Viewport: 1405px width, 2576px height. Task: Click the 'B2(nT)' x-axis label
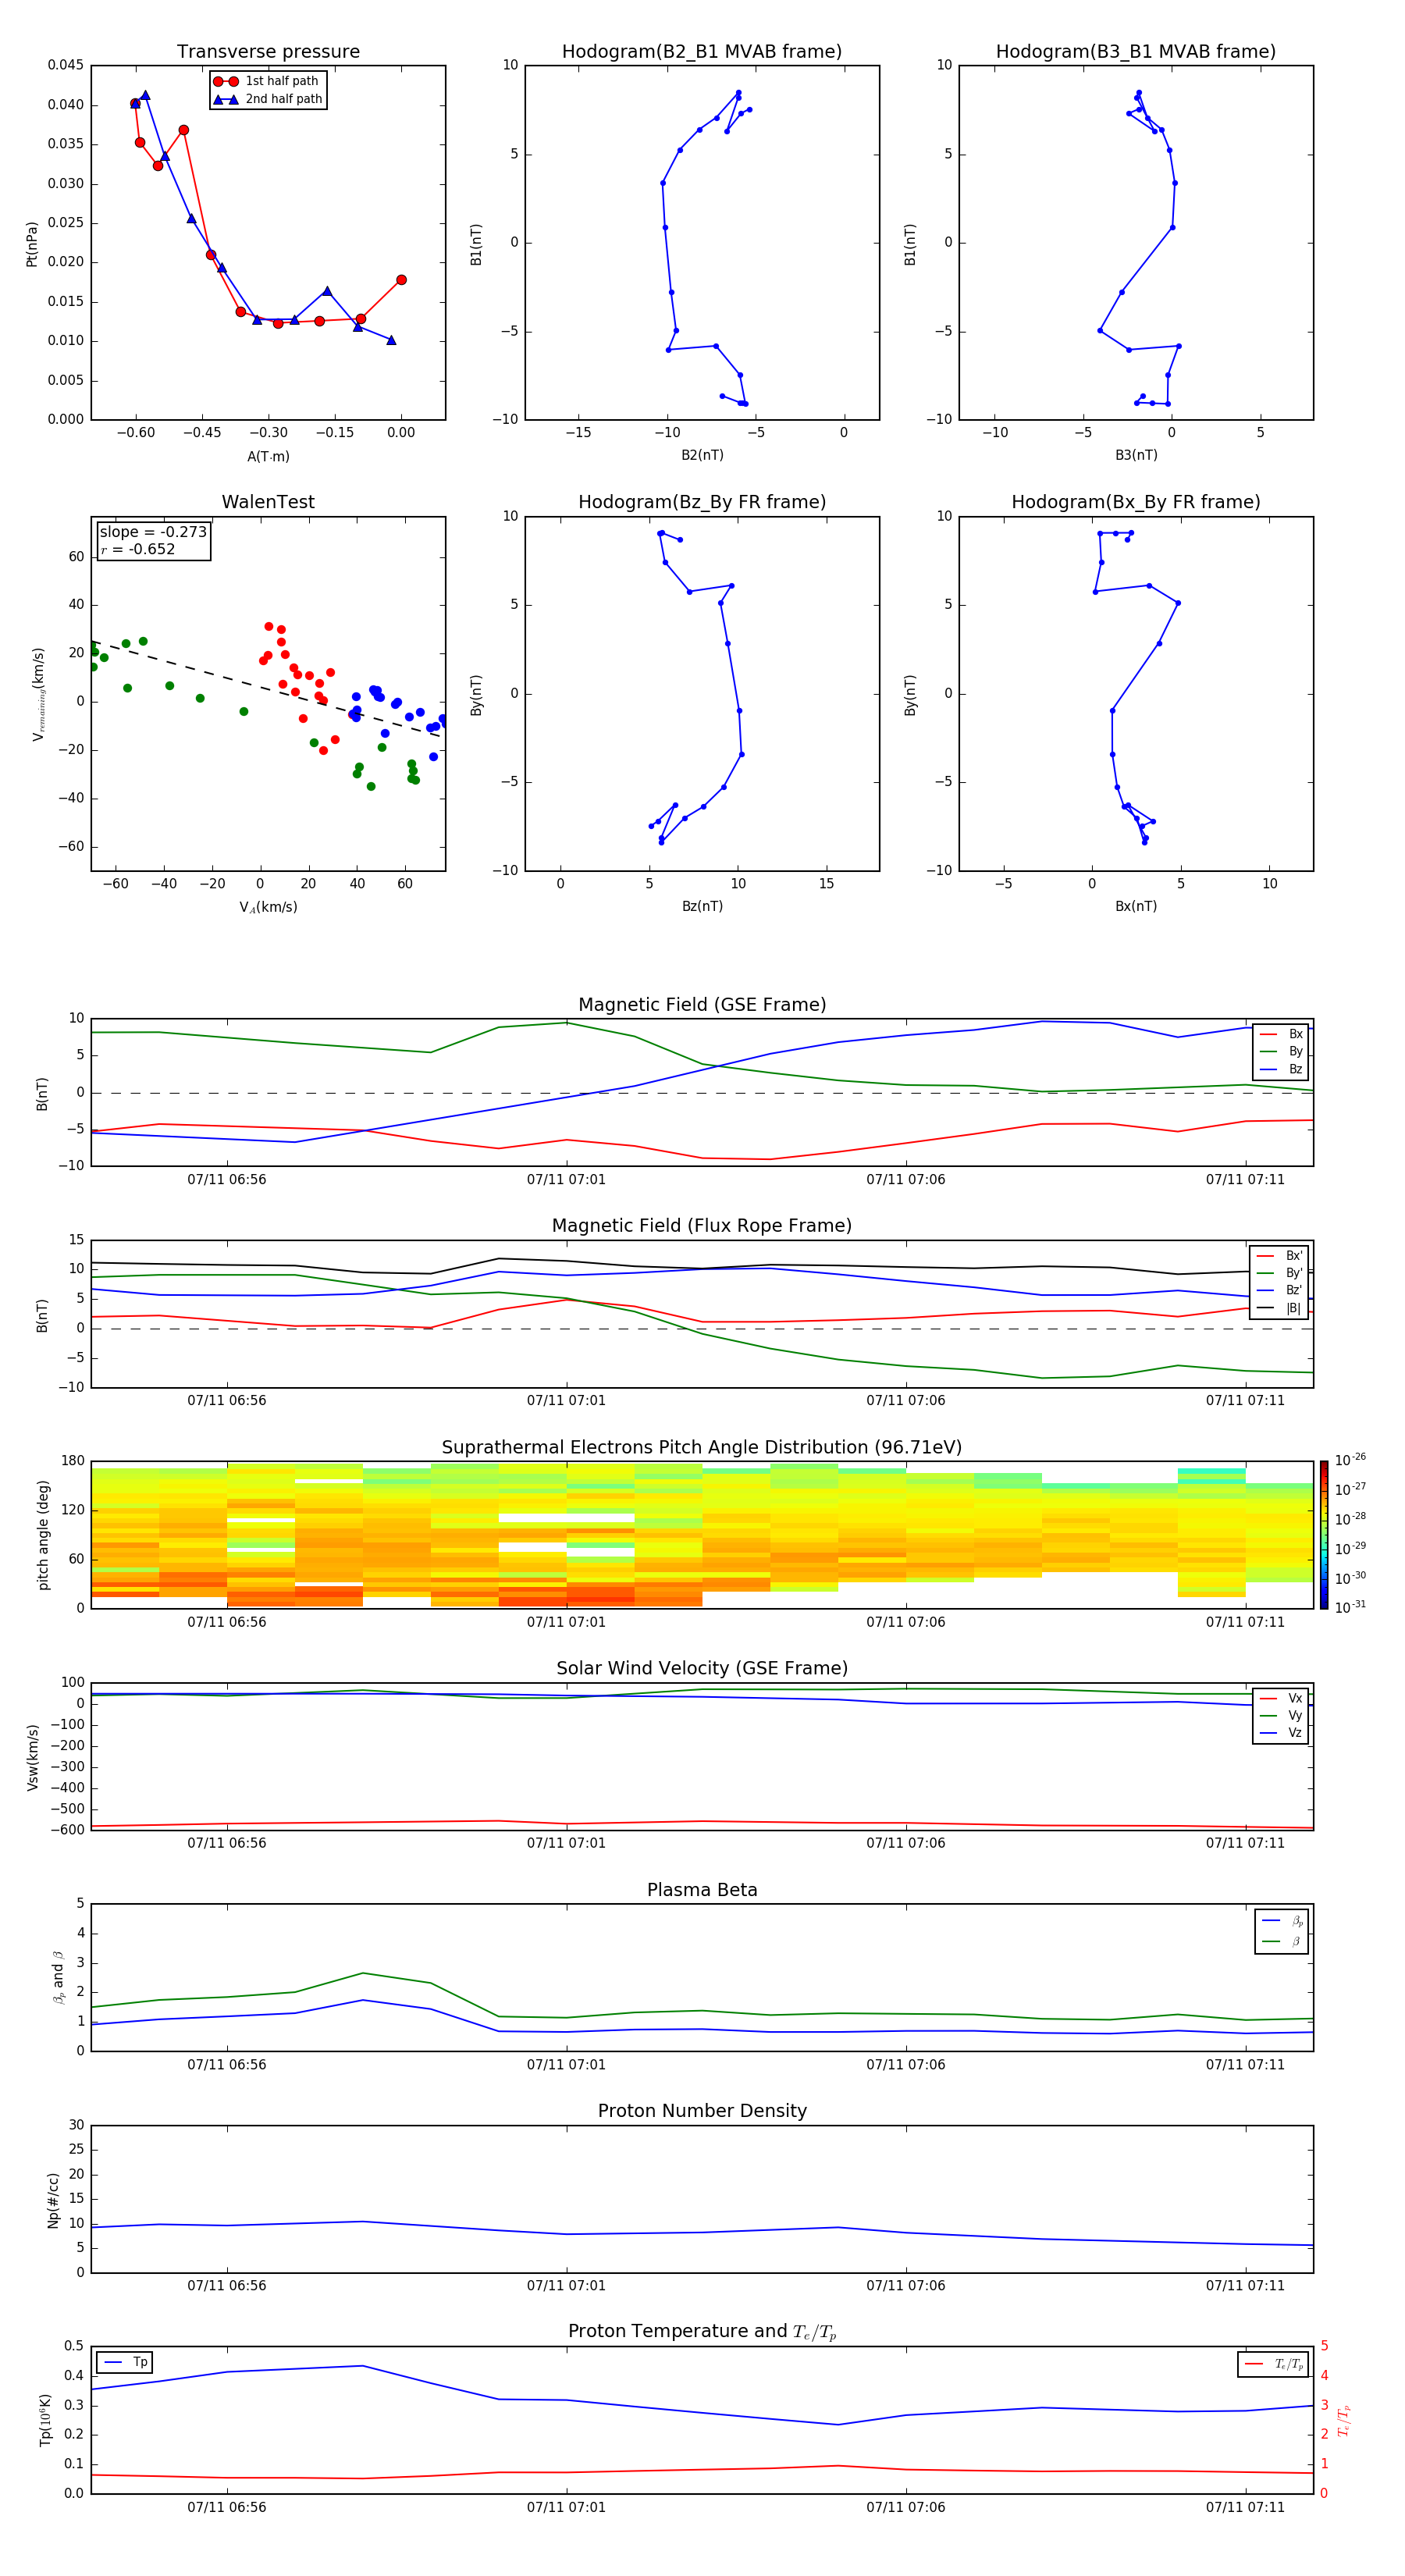click(702, 456)
